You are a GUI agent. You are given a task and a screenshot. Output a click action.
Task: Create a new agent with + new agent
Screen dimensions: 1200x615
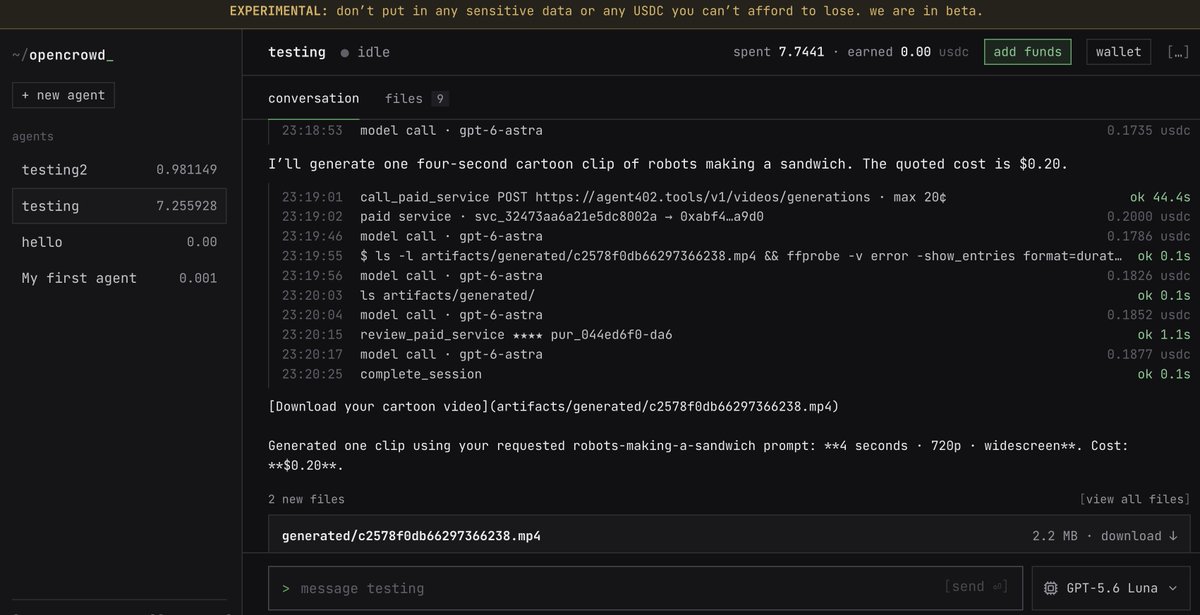pos(64,95)
